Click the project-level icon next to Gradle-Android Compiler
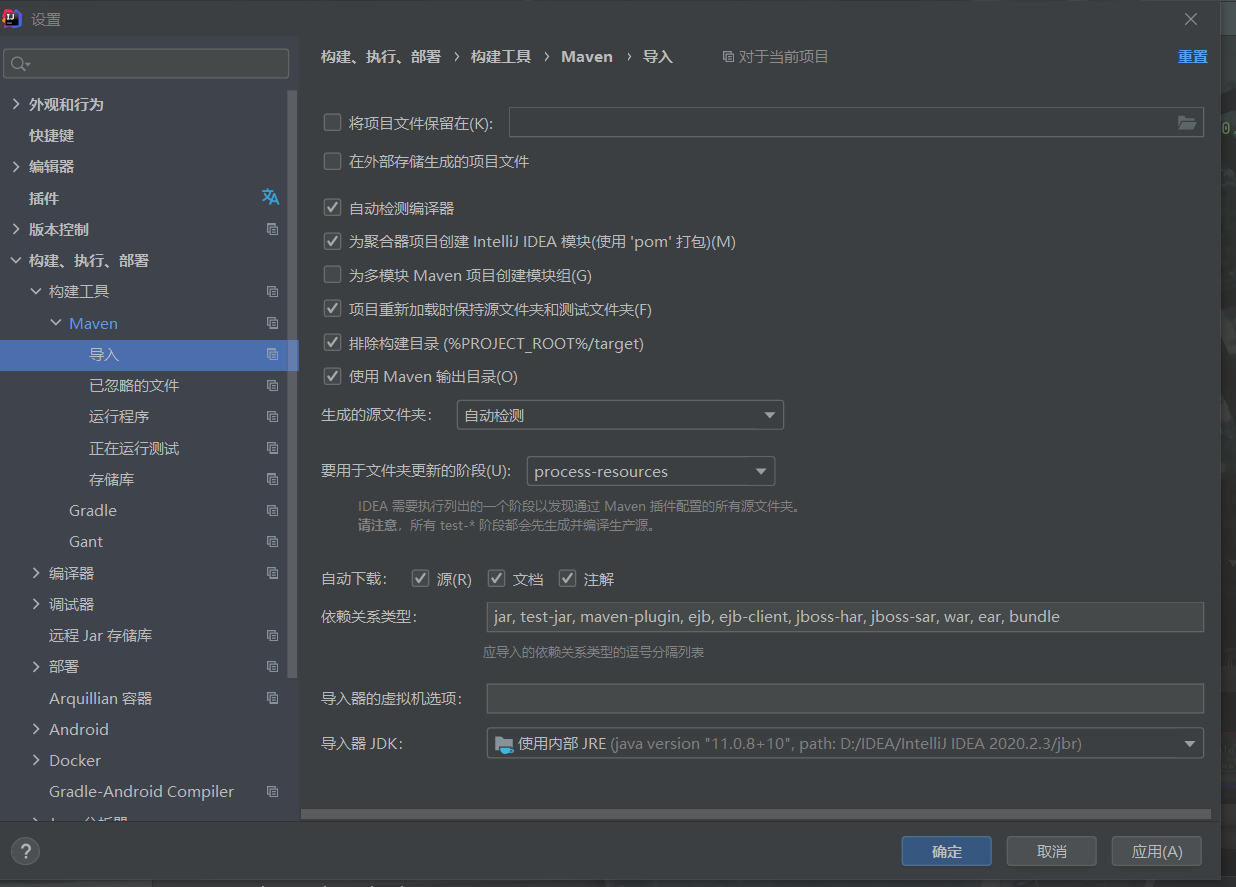This screenshot has width=1236, height=887. click(x=272, y=791)
